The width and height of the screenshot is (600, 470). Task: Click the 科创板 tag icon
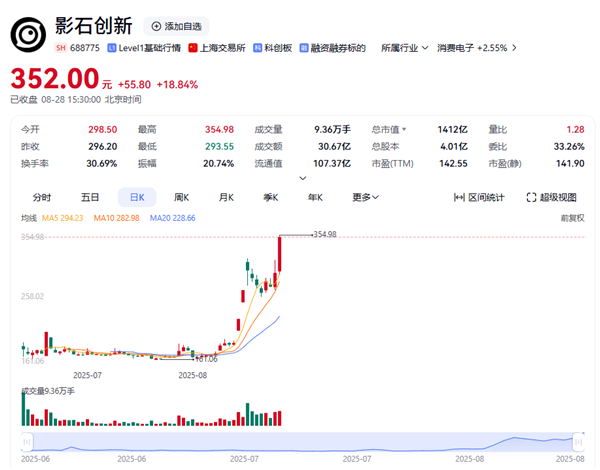(258, 48)
